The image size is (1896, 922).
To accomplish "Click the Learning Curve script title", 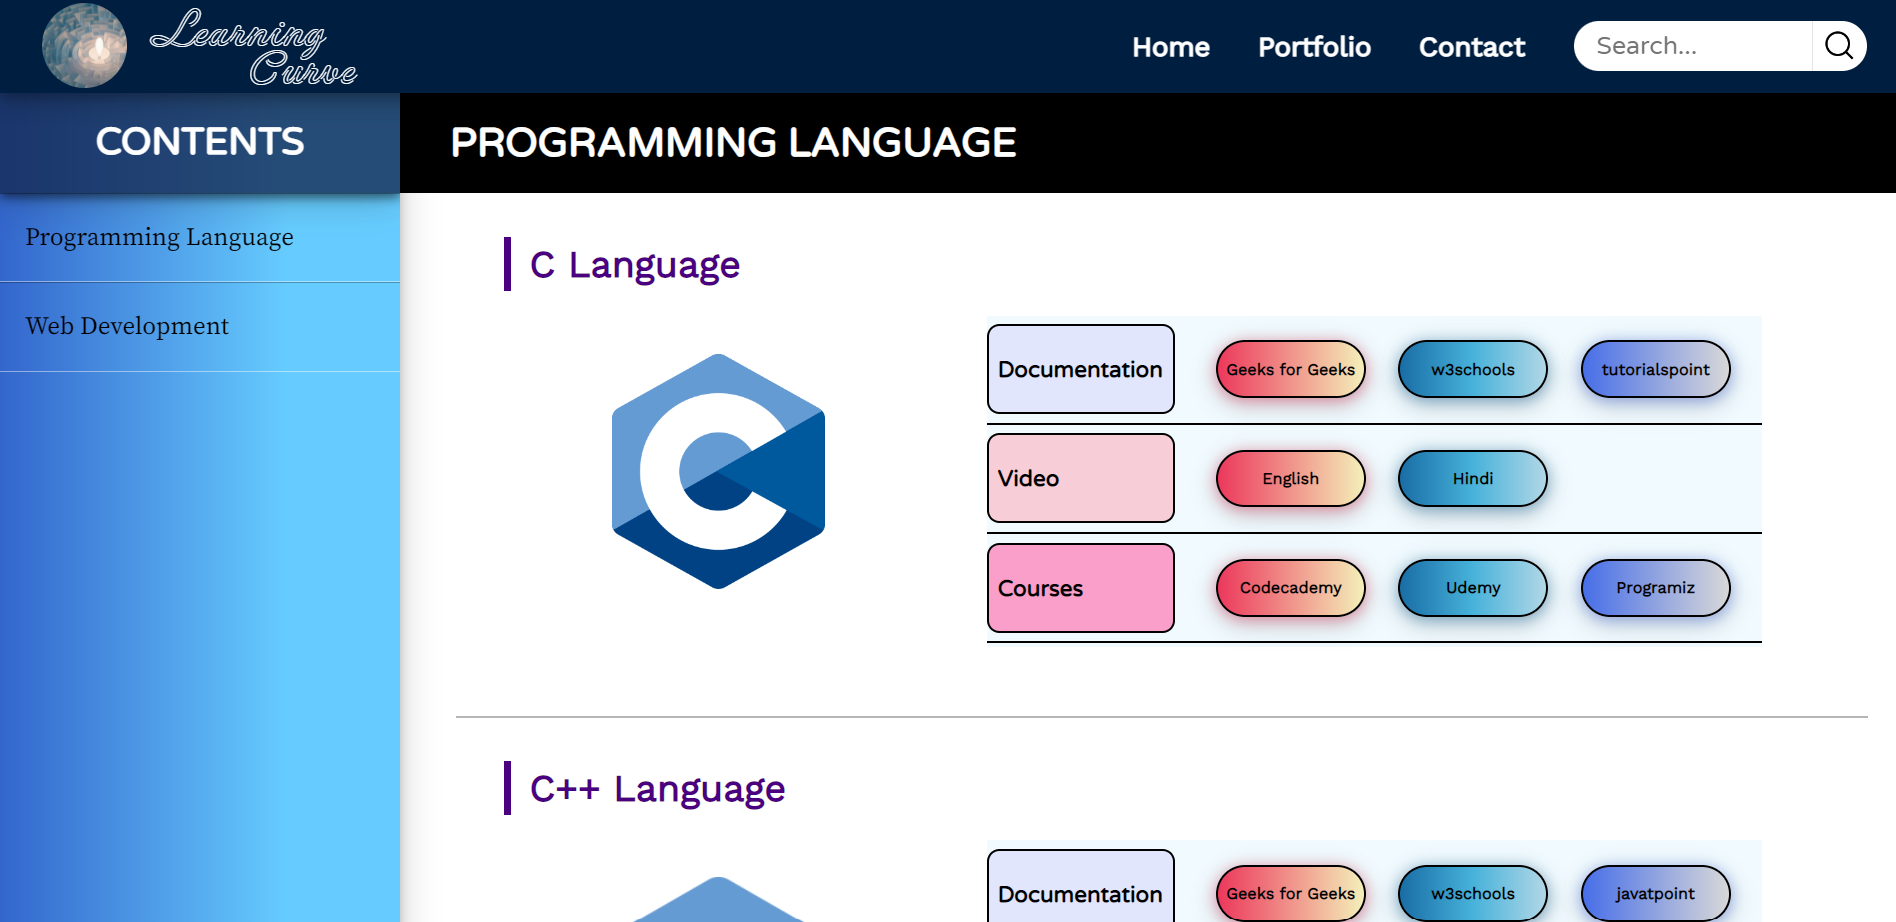I will pos(254,47).
